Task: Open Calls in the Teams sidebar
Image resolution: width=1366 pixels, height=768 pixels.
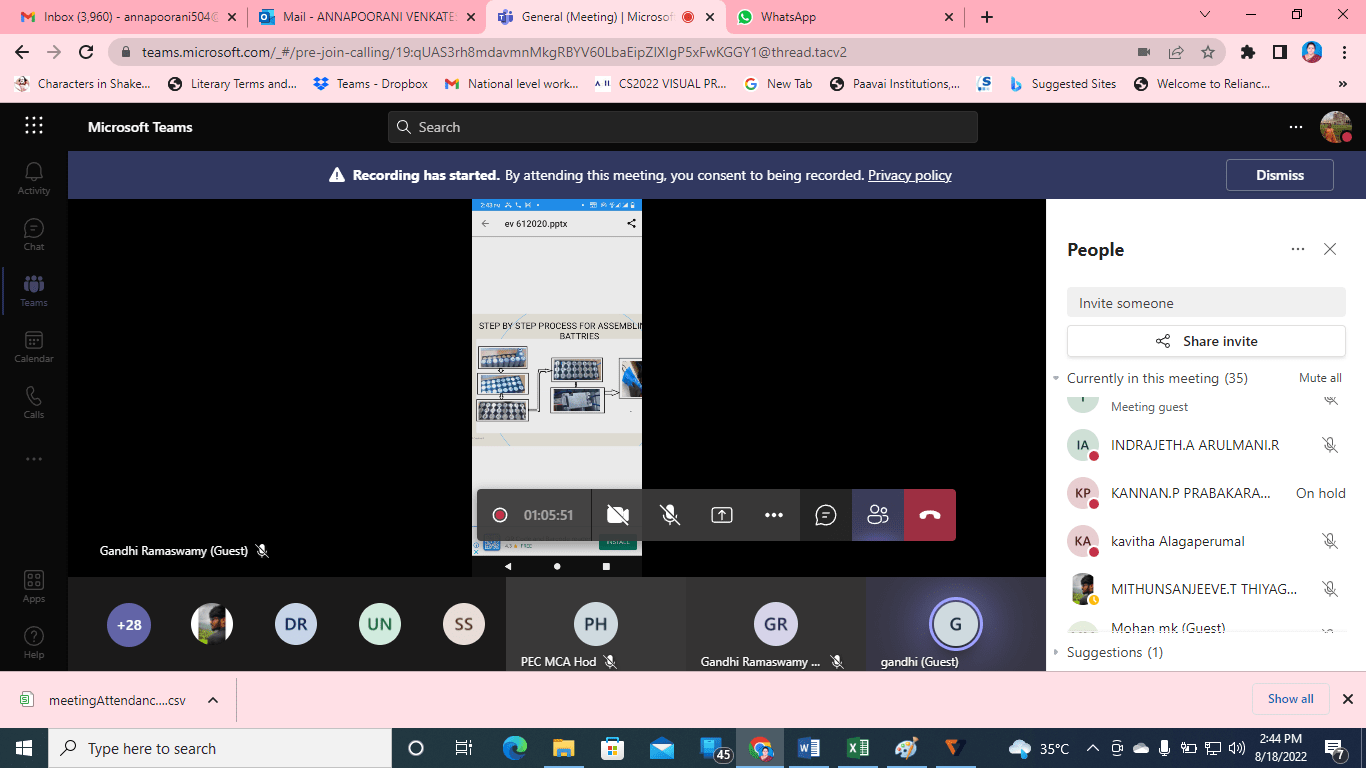Action: (34, 403)
